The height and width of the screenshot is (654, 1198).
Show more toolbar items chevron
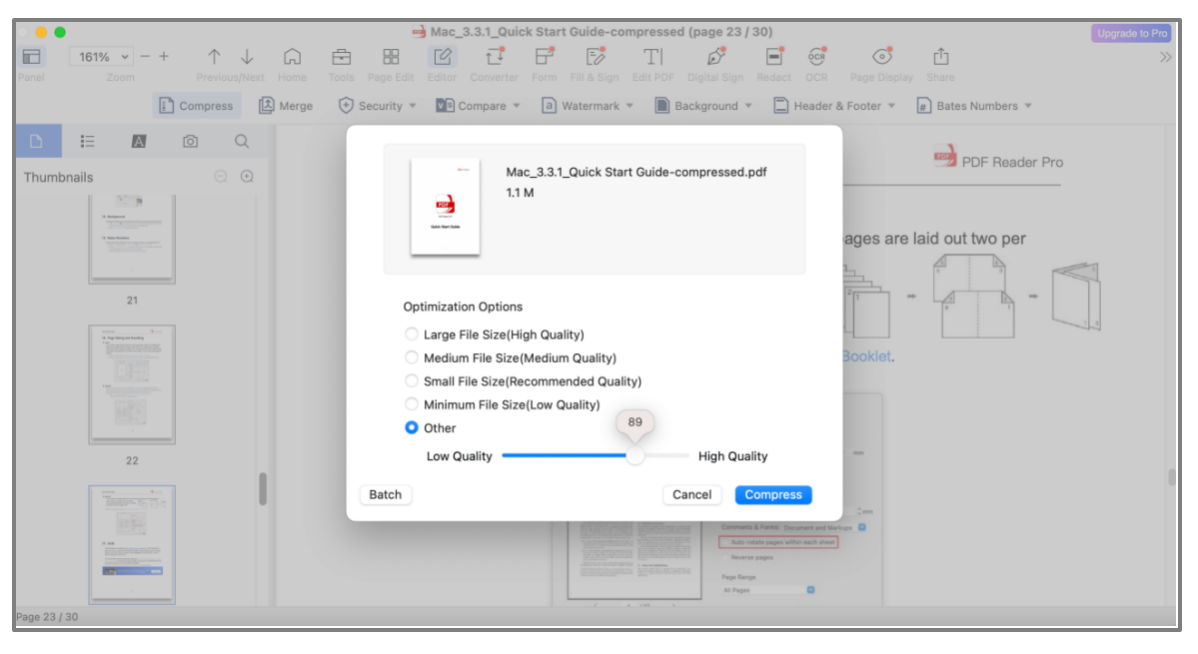tap(1165, 57)
